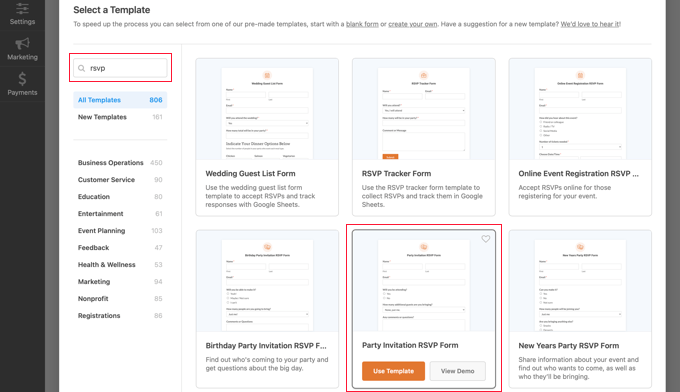Filter by Business Operations category
The image size is (680, 392).
tap(120, 163)
